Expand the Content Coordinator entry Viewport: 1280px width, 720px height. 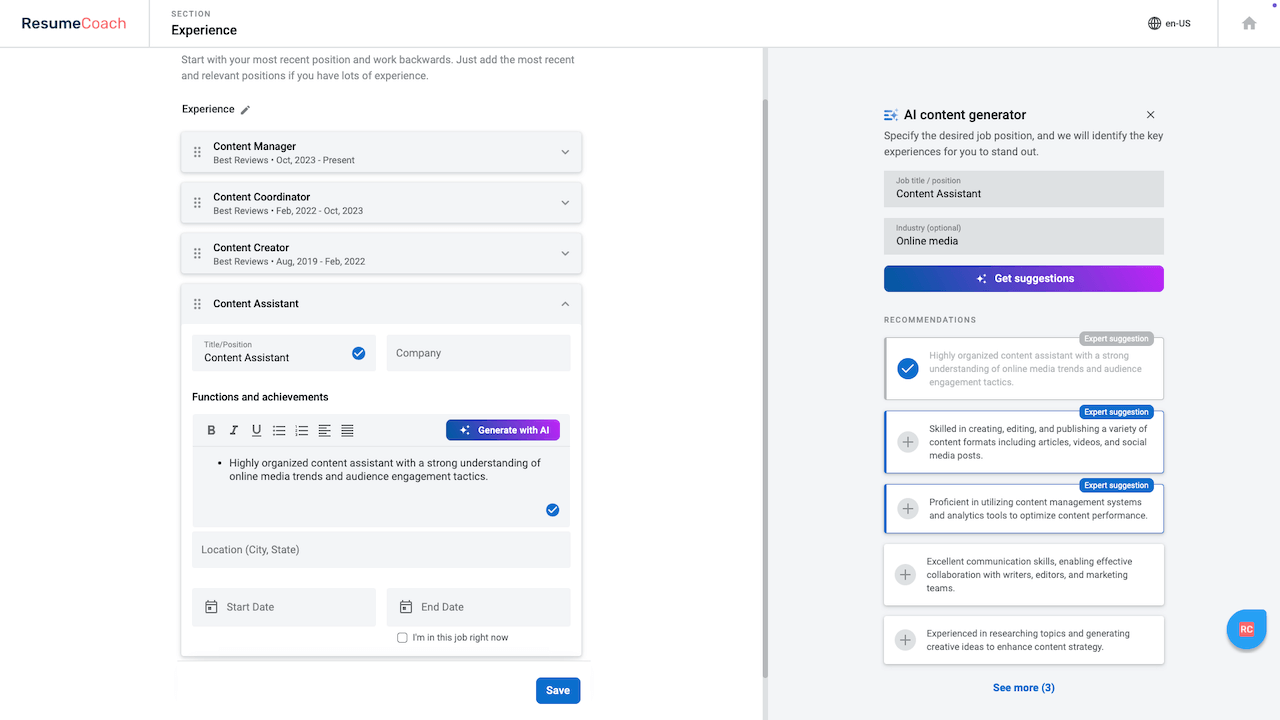[x=565, y=202]
